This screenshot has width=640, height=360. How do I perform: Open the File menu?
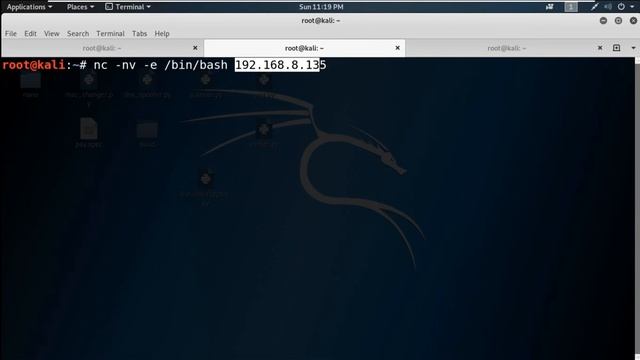point(11,33)
